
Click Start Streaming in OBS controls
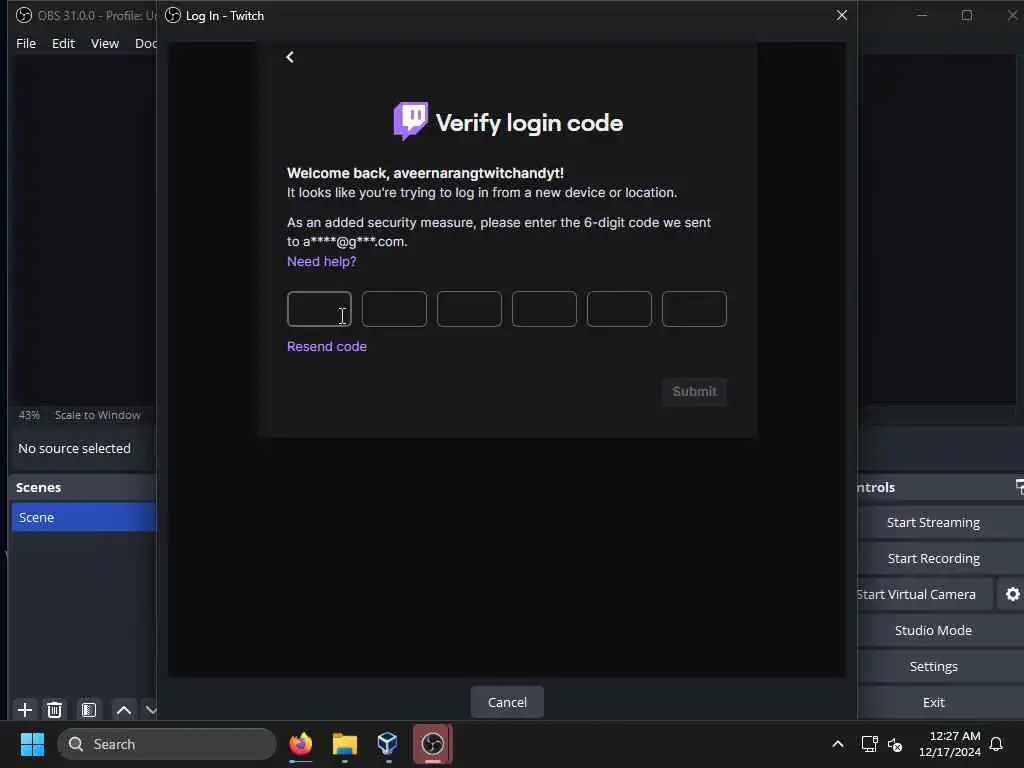point(933,522)
